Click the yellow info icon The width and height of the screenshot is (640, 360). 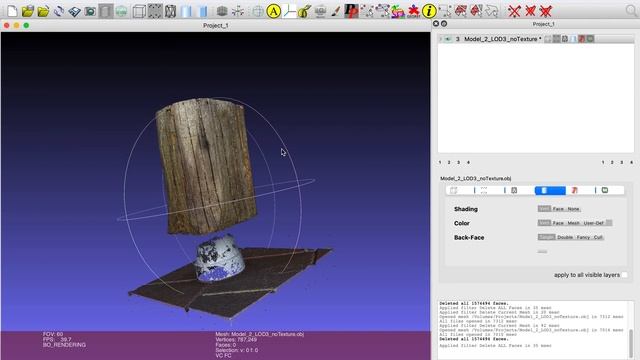(429, 11)
